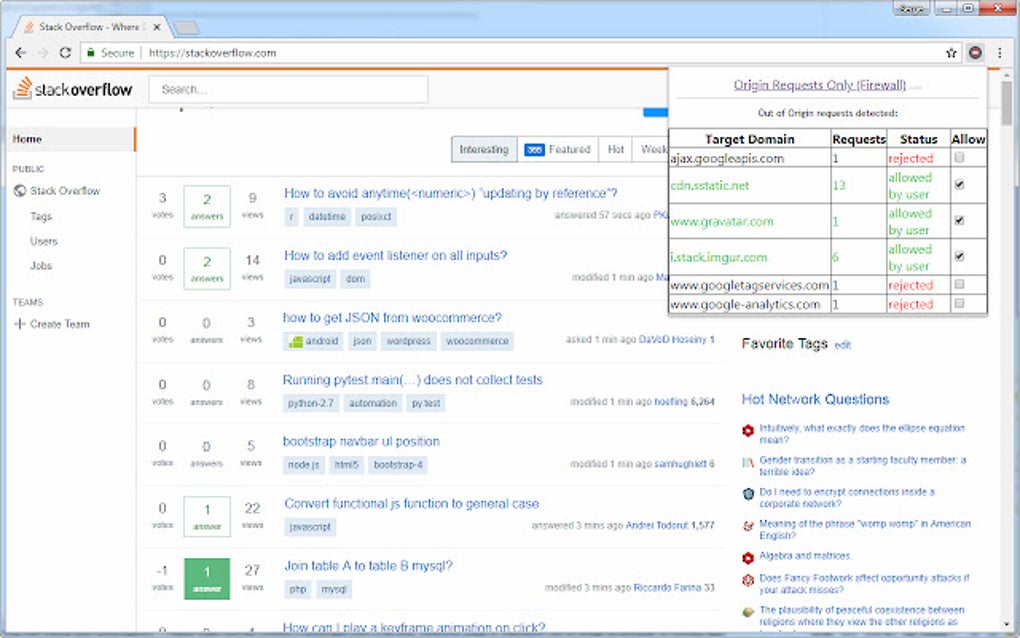Uncheck the cdn.sstatic.net allow checkbox

[960, 185]
